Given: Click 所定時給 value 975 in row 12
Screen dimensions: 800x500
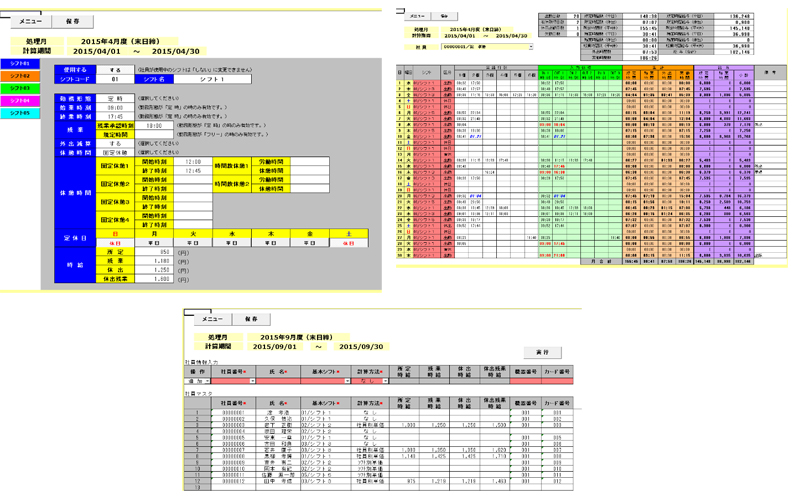Looking at the screenshot, I should click(405, 481).
